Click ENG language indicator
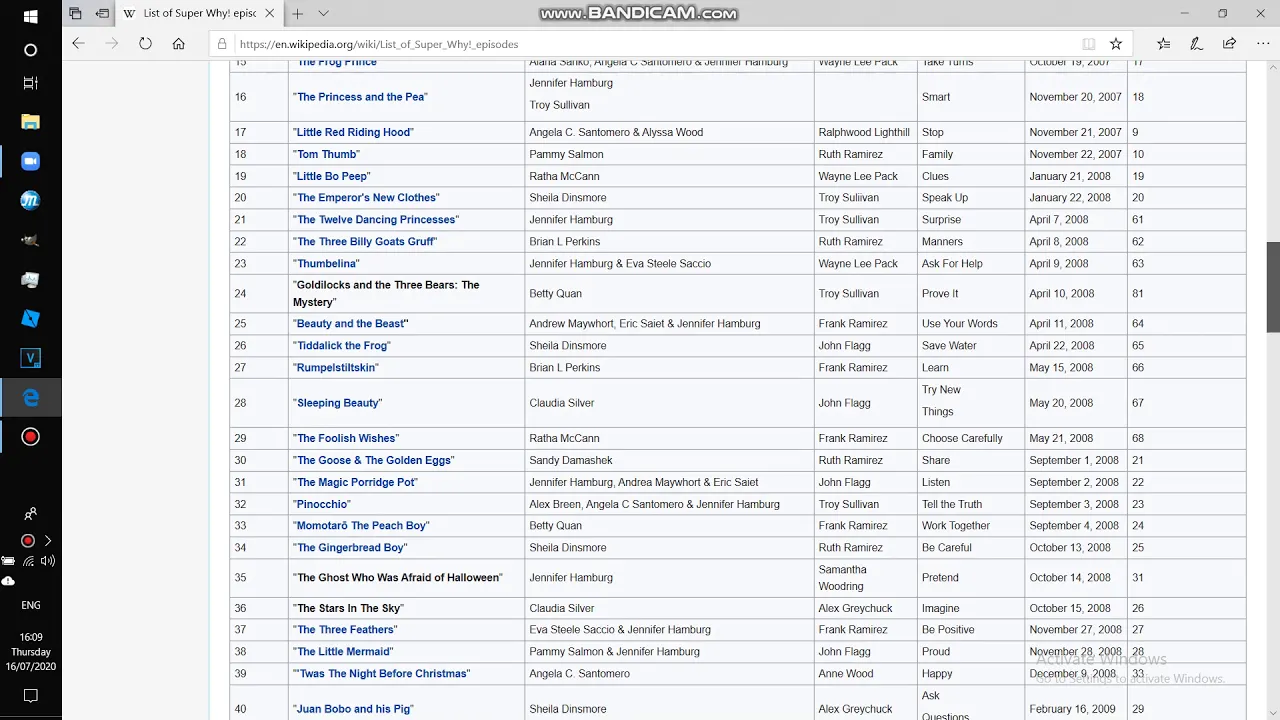The height and width of the screenshot is (720, 1280). point(30,605)
